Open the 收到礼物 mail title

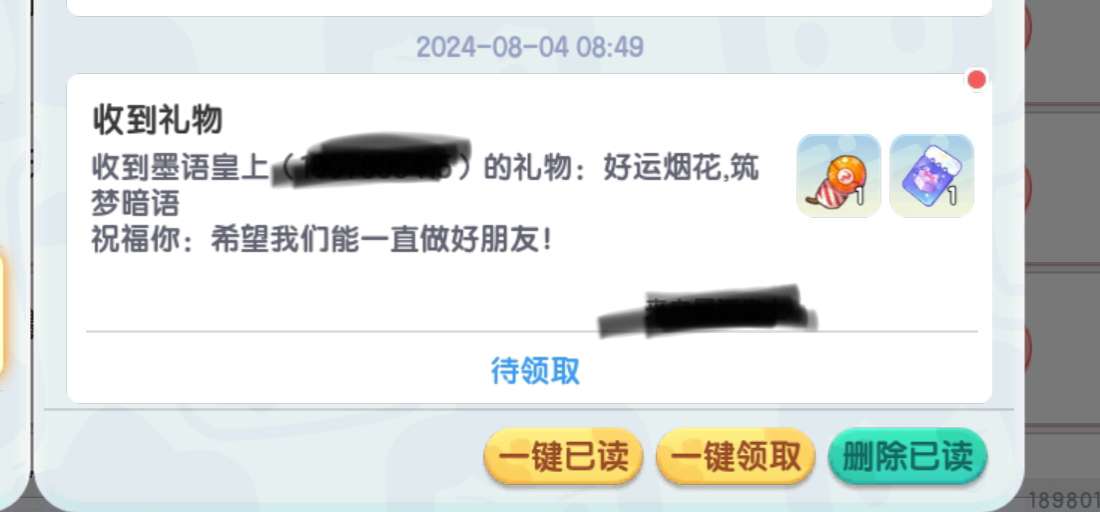click(158, 121)
